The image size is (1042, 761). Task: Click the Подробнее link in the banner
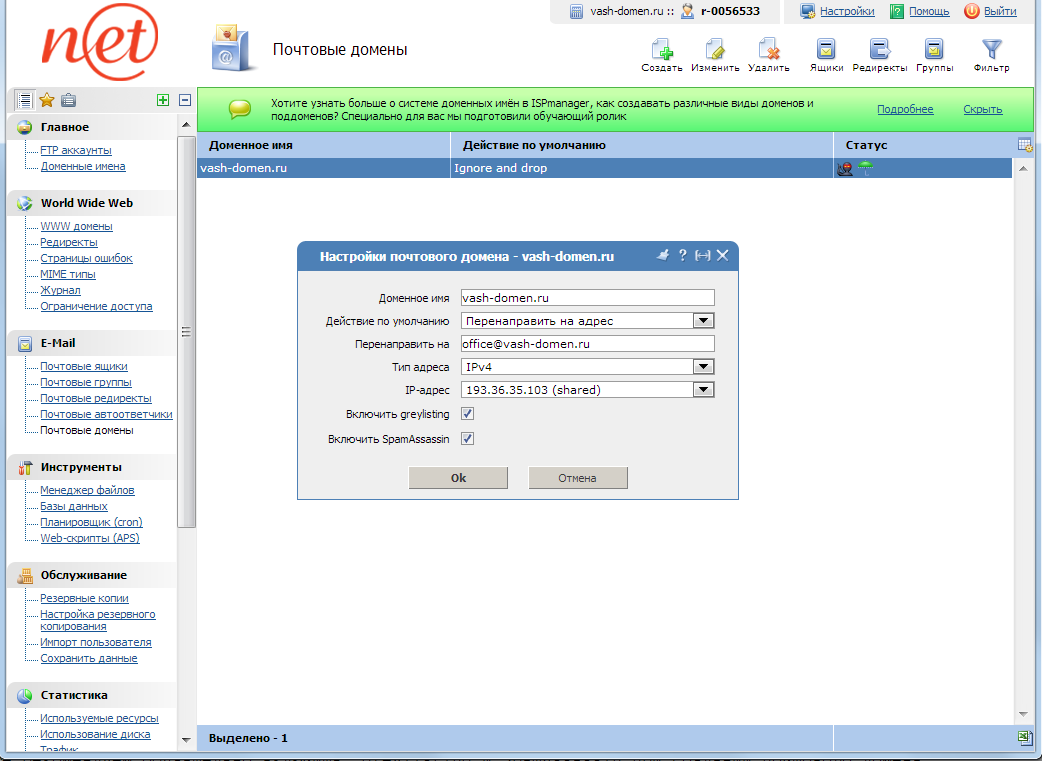tap(905, 110)
